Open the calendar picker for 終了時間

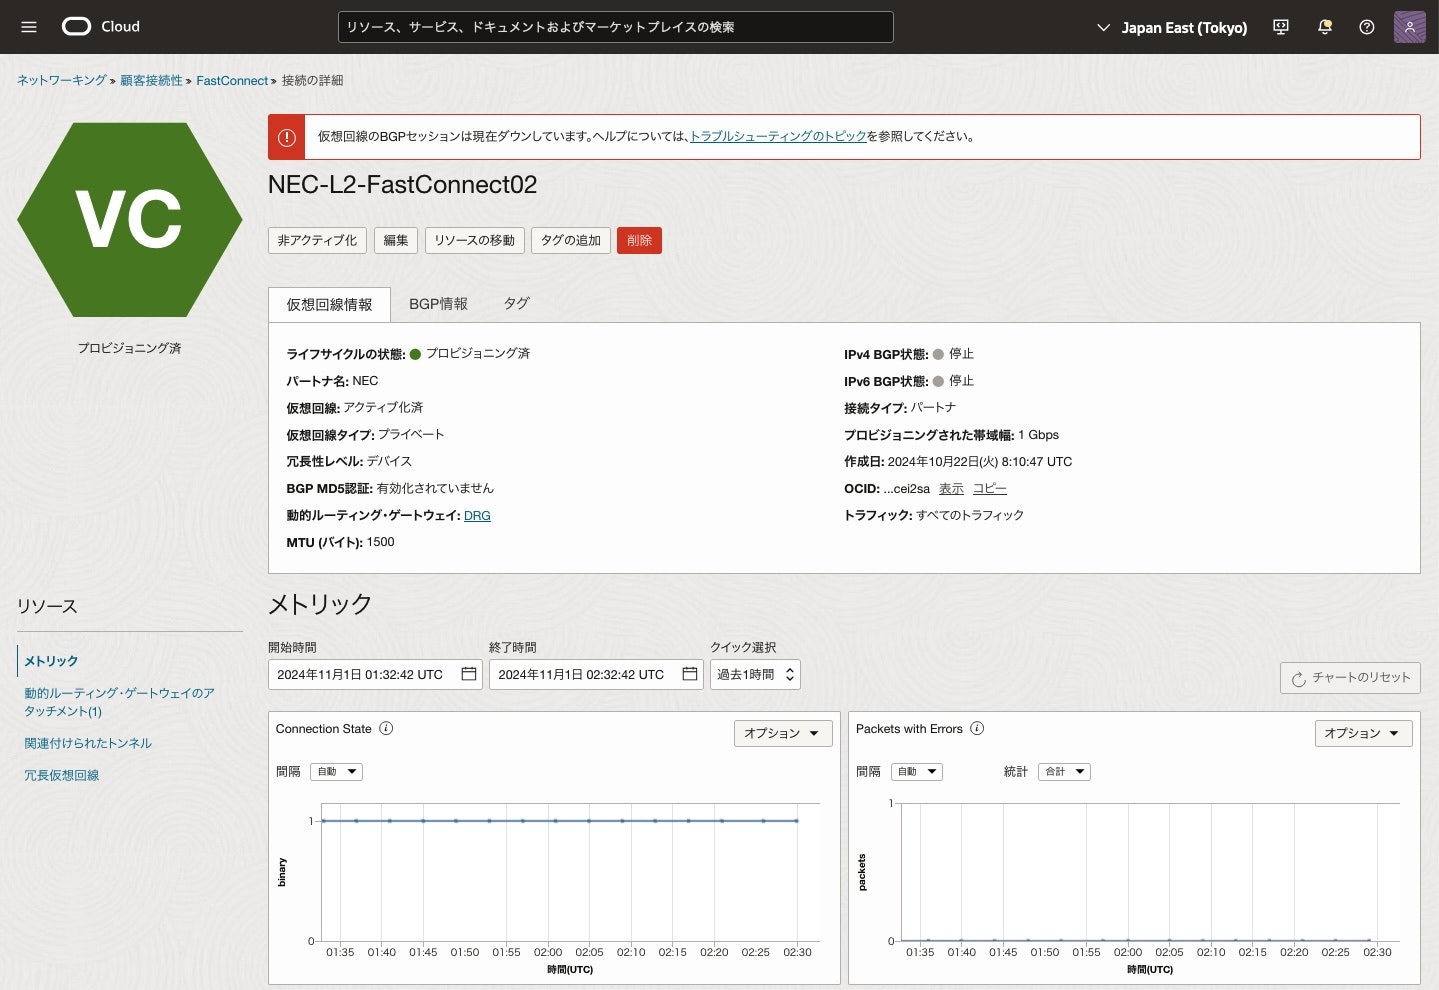[689, 674]
